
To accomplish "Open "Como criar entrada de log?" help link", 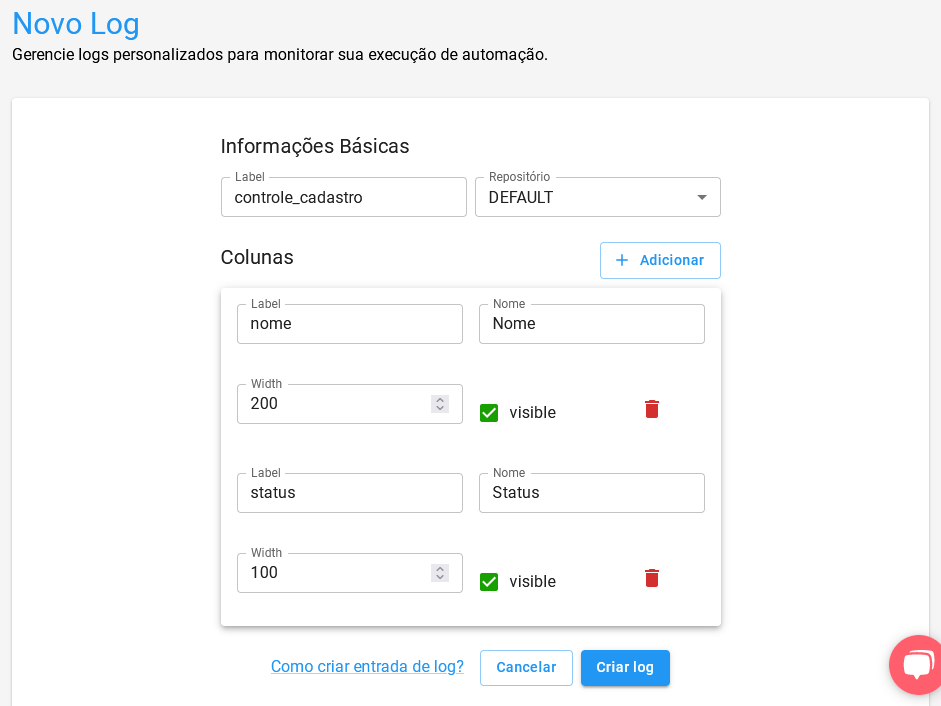I will (366, 666).
